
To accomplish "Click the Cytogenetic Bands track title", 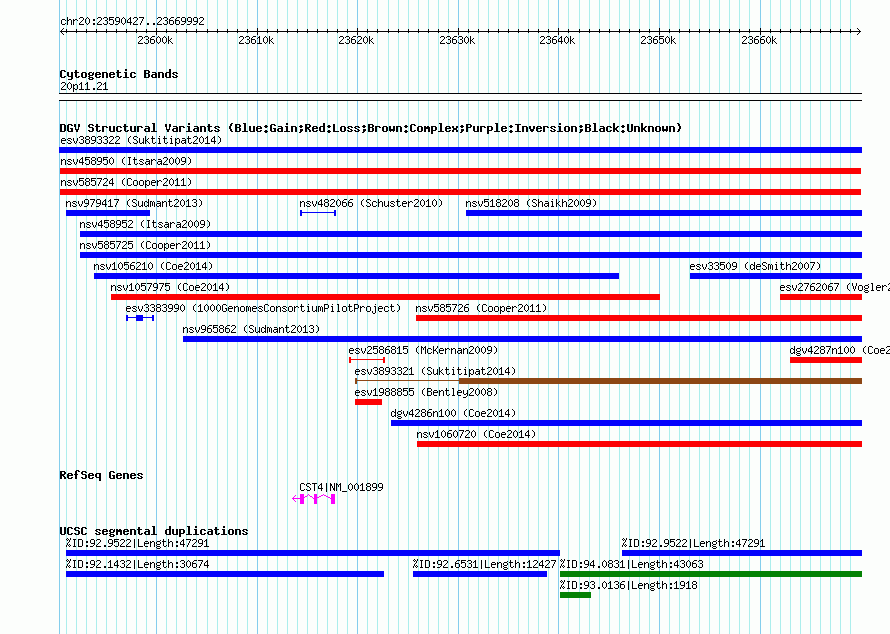I will point(119,74).
